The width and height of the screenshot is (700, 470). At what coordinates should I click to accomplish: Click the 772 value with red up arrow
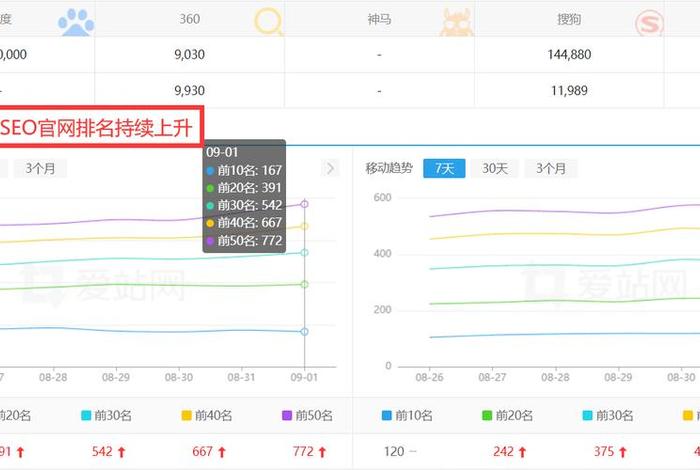pos(309,452)
